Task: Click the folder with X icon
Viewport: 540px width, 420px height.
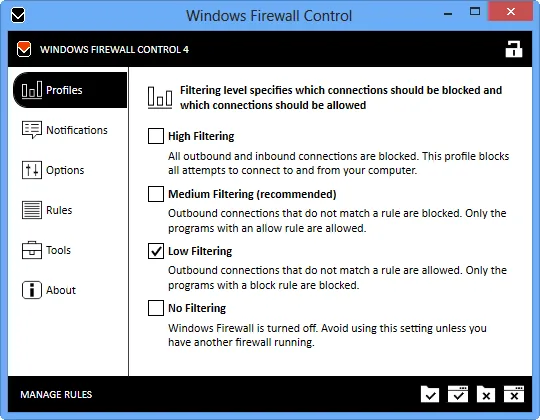Action: click(486, 394)
